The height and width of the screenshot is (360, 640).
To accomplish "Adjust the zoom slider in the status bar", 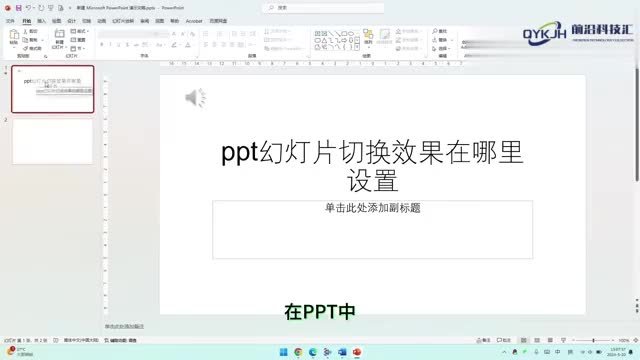I will [593, 340].
